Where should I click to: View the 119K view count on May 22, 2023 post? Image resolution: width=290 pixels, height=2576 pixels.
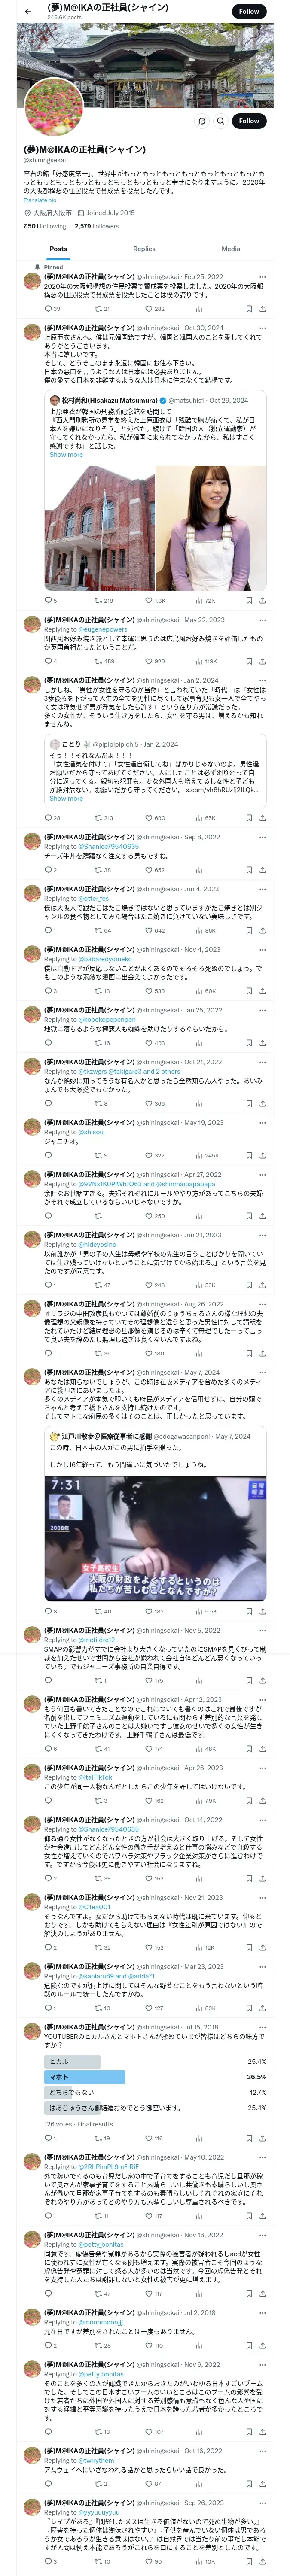pos(208,661)
